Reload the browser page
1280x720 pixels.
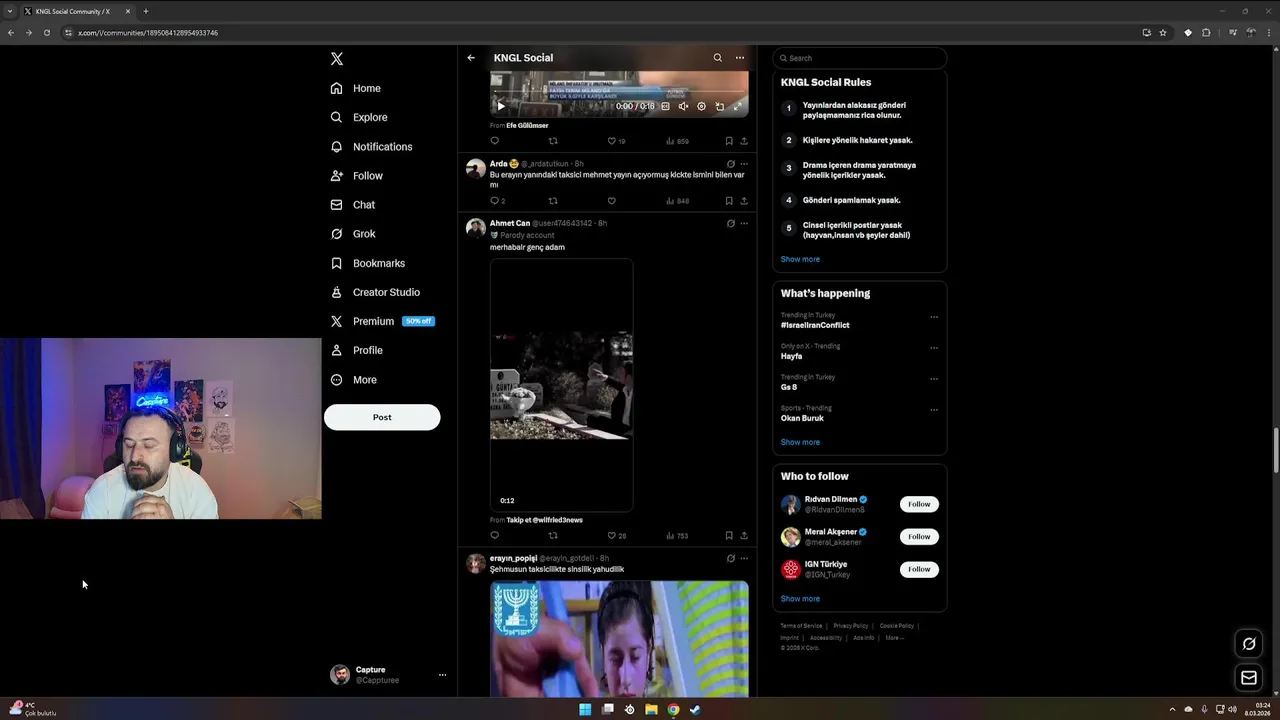[x=46, y=33]
